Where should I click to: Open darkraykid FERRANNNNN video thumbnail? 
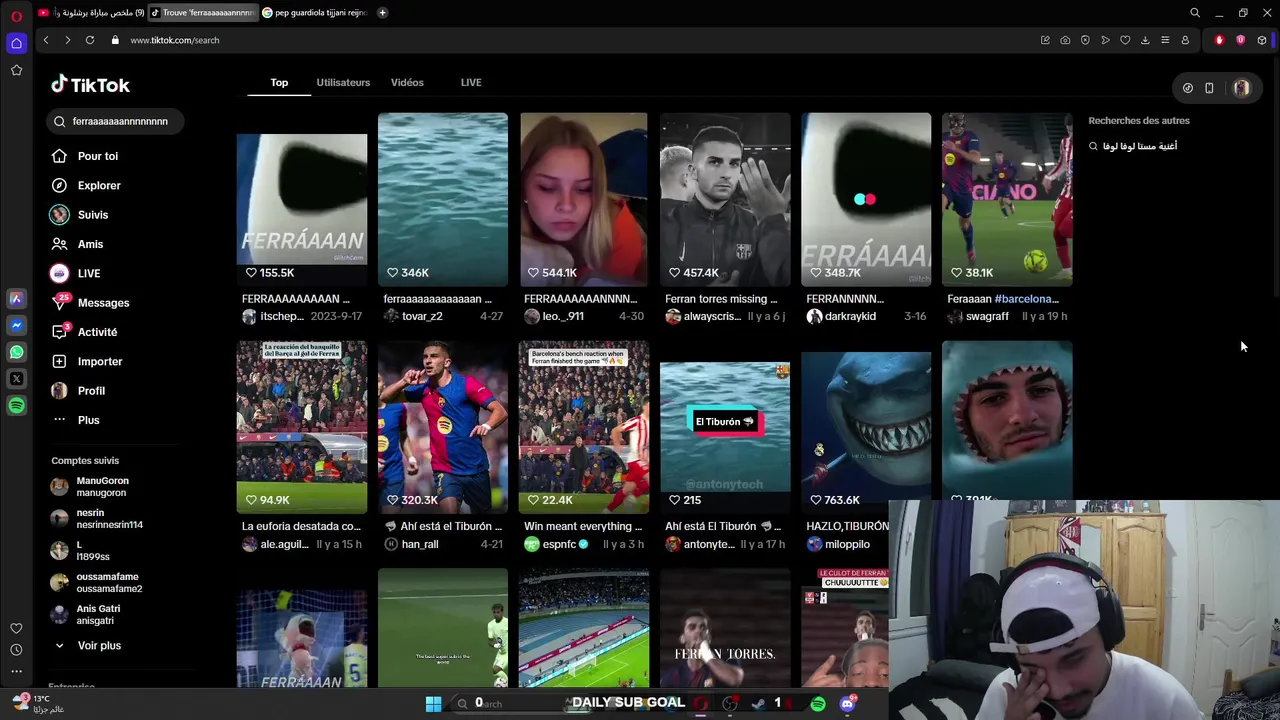coord(866,199)
